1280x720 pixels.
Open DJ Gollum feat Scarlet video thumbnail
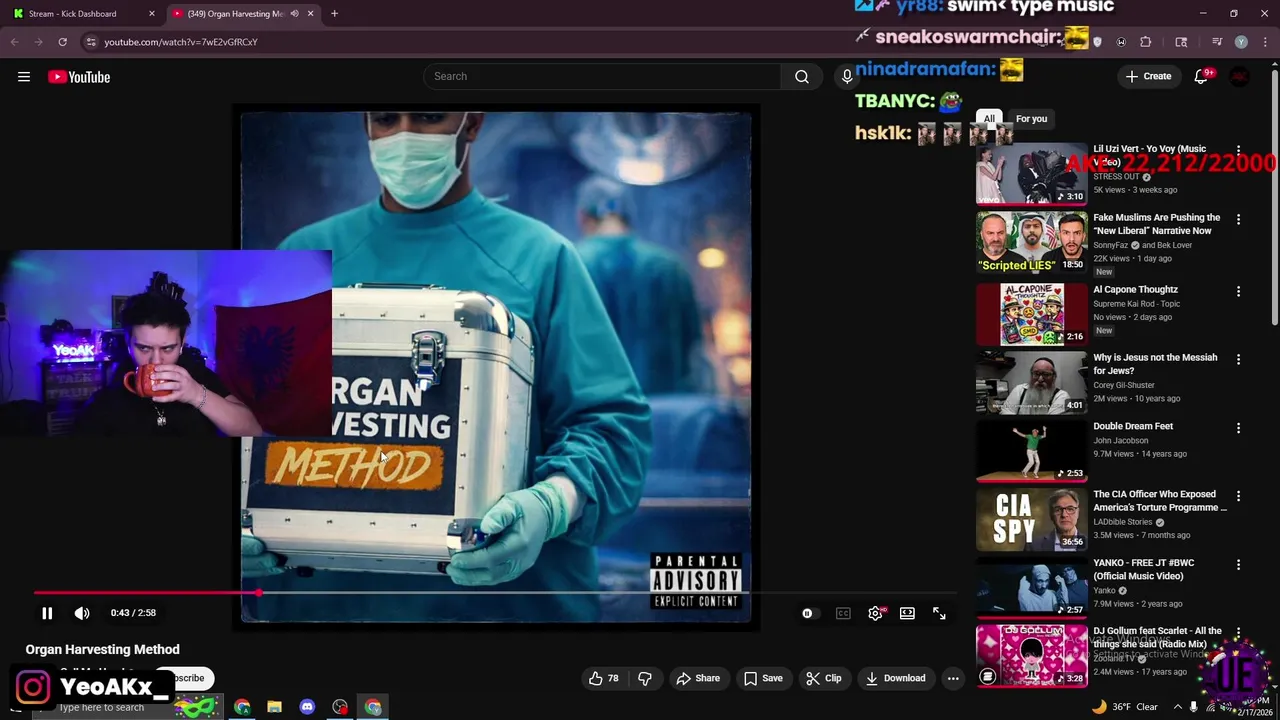tap(1031, 656)
